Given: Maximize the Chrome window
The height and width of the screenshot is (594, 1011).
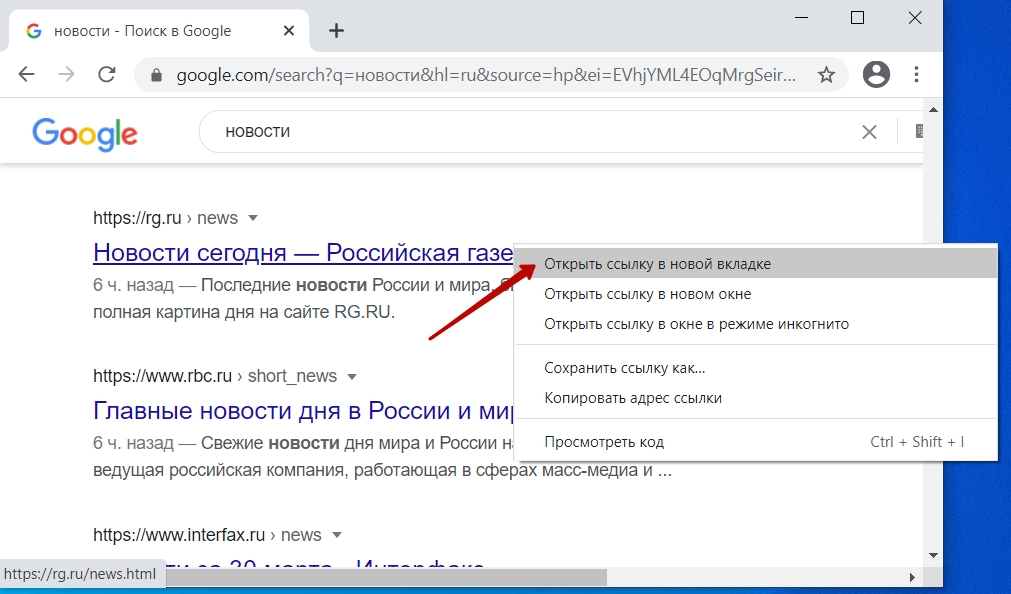Looking at the screenshot, I should point(858,18).
